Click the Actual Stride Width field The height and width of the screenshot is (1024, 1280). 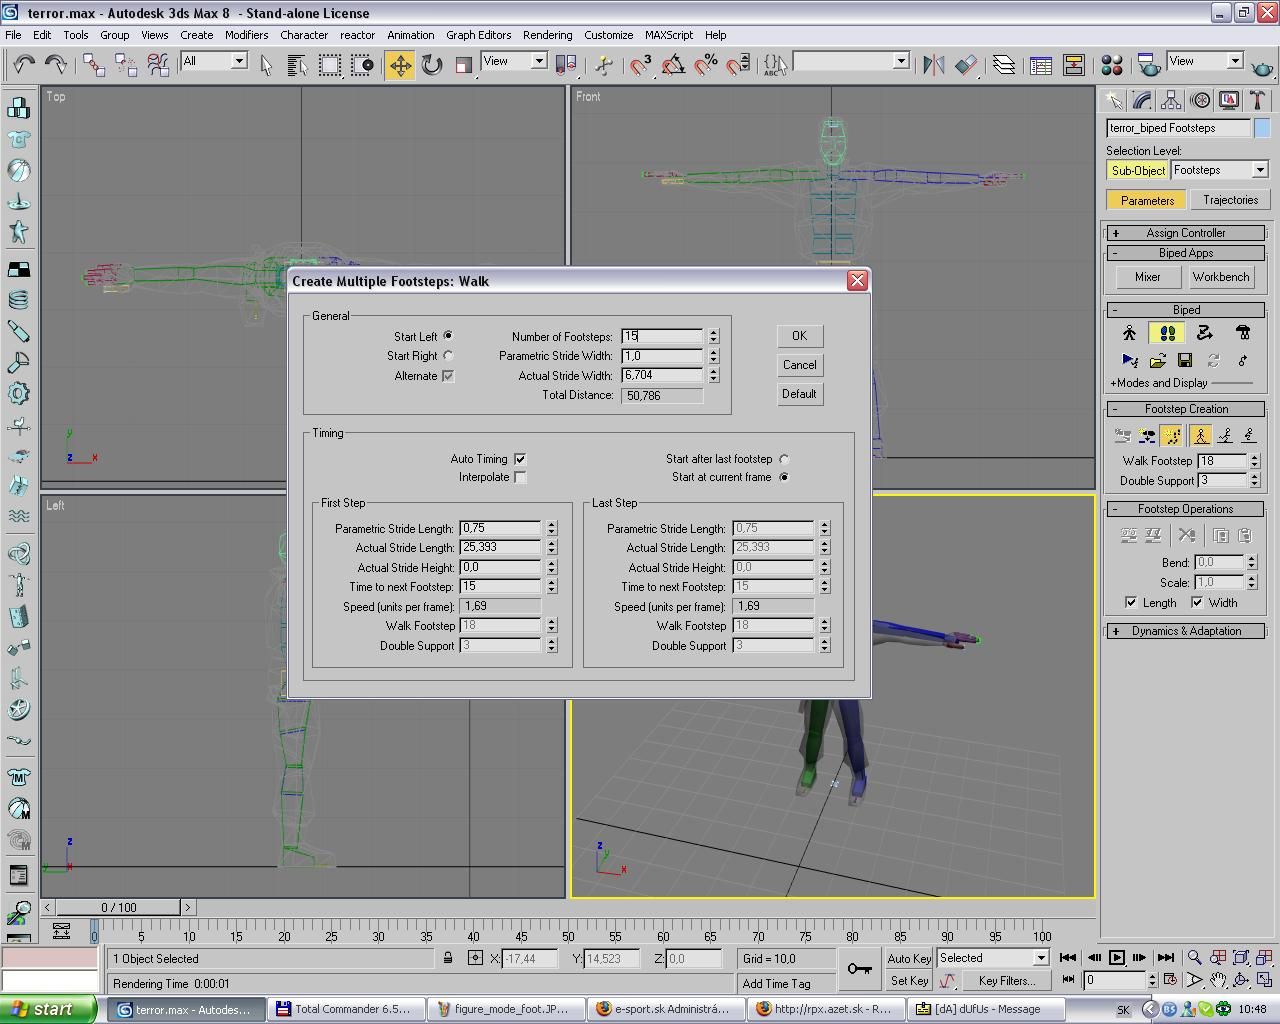point(662,376)
